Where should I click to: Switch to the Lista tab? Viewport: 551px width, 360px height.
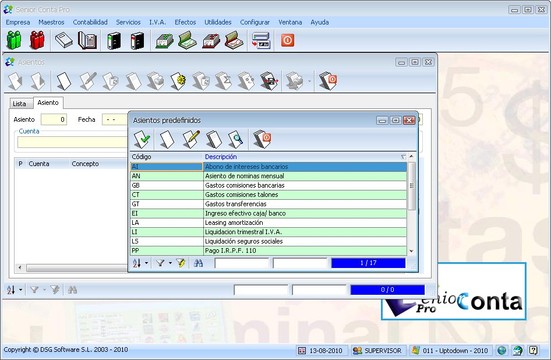pos(19,104)
